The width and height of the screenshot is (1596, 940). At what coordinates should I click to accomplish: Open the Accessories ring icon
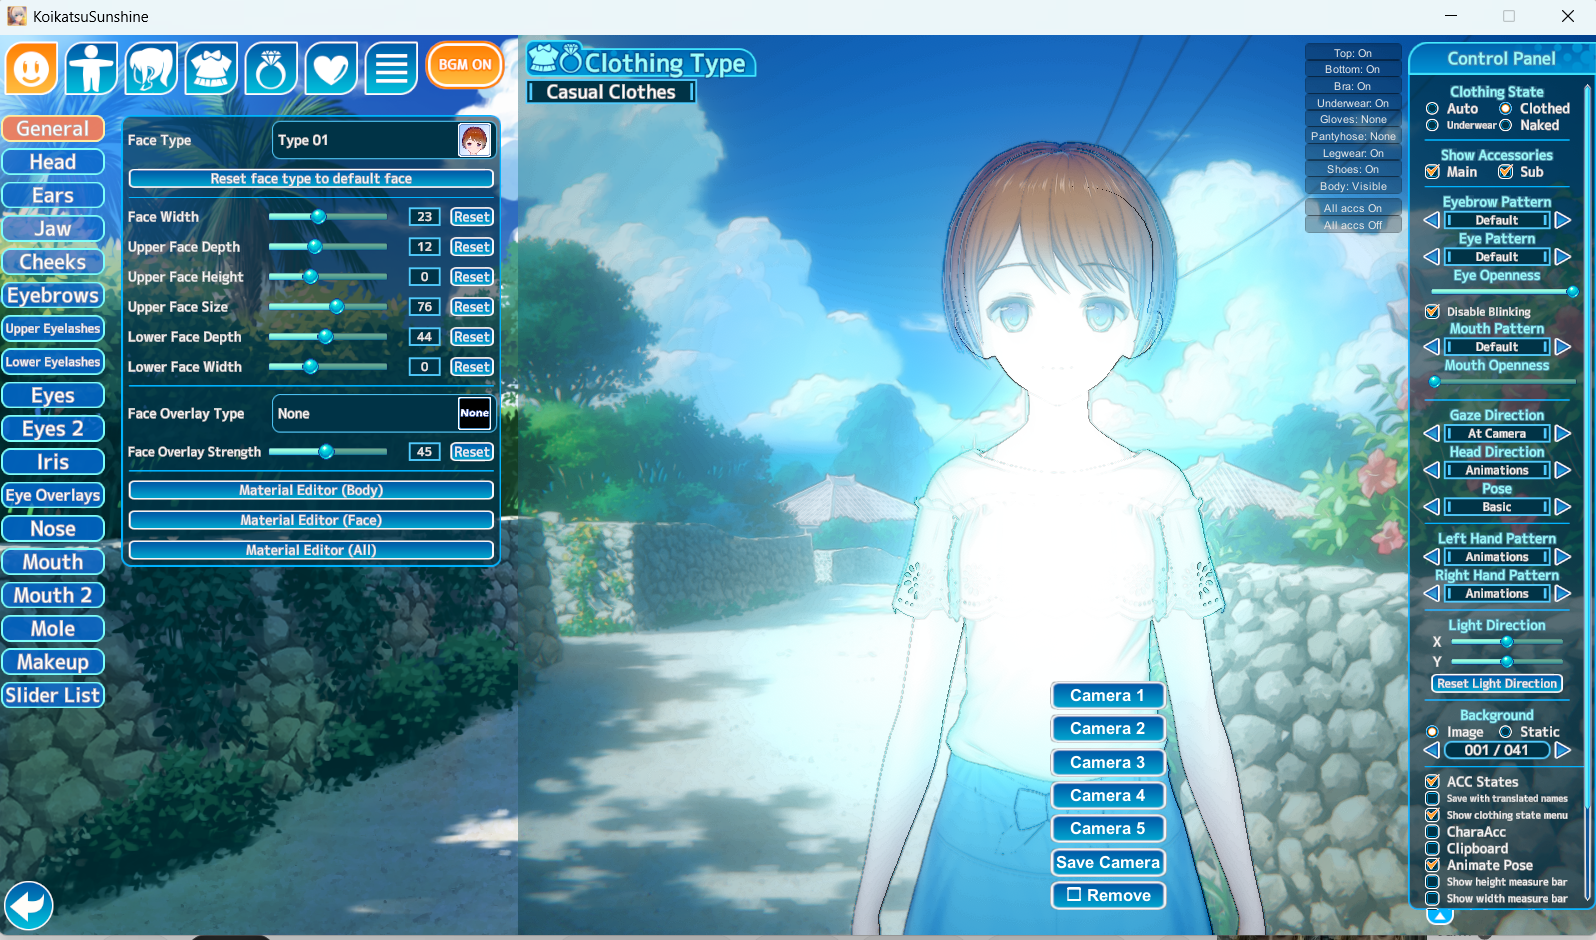[x=271, y=69]
